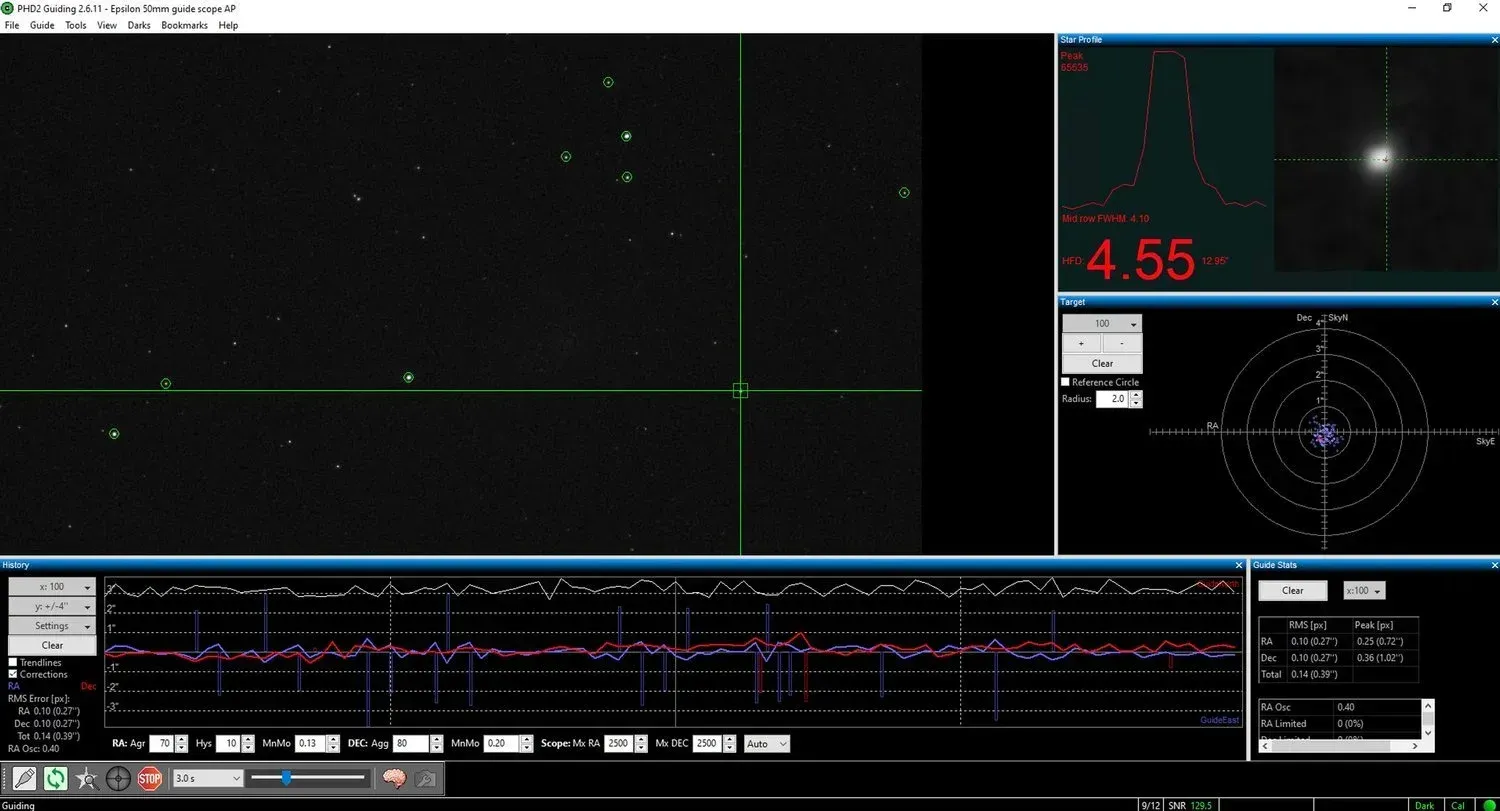Open the Auto Dec mode dropdown
1500x811 pixels.
click(767, 744)
